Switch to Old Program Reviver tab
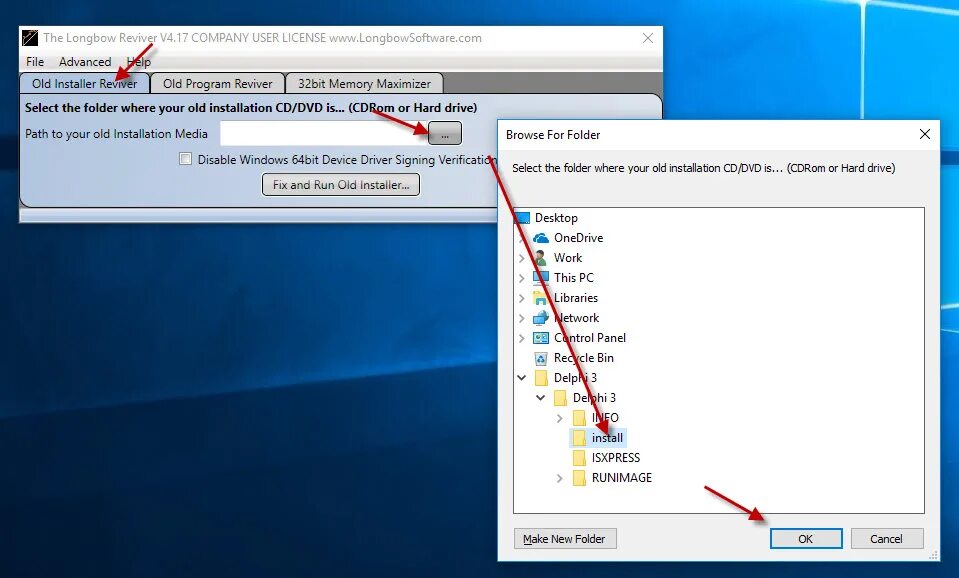 tap(218, 84)
